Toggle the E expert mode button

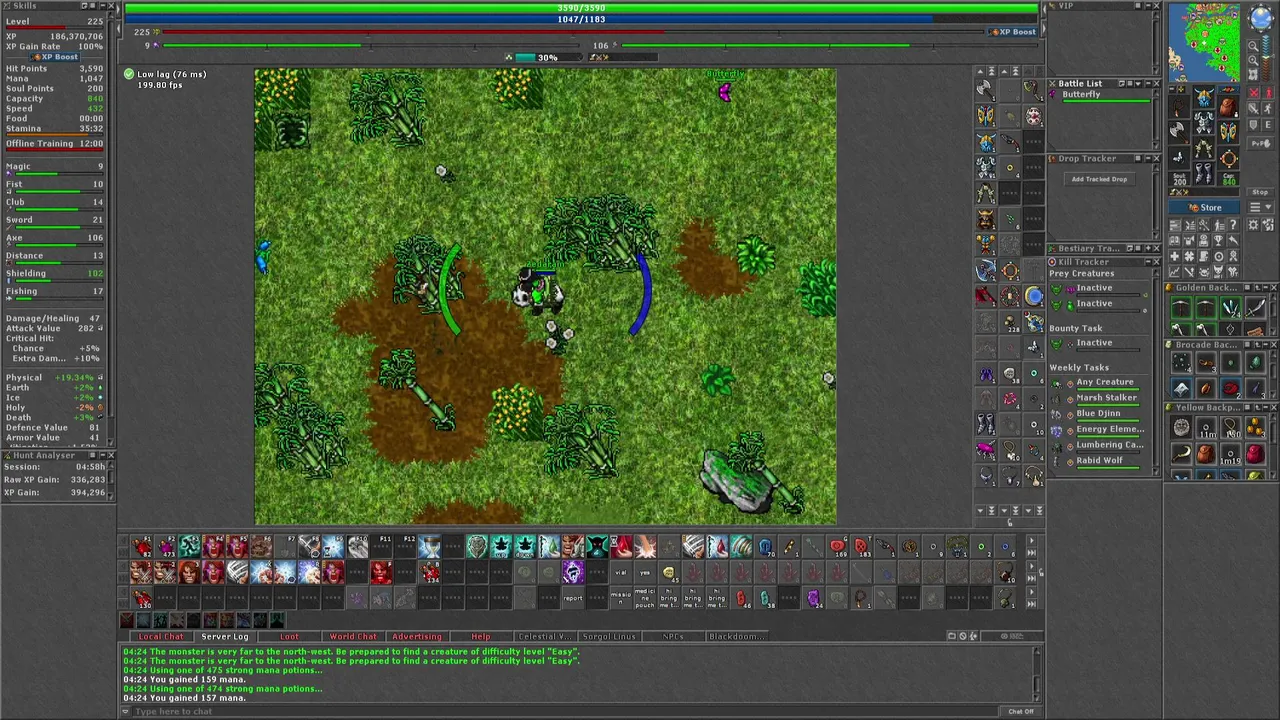tap(1268, 125)
